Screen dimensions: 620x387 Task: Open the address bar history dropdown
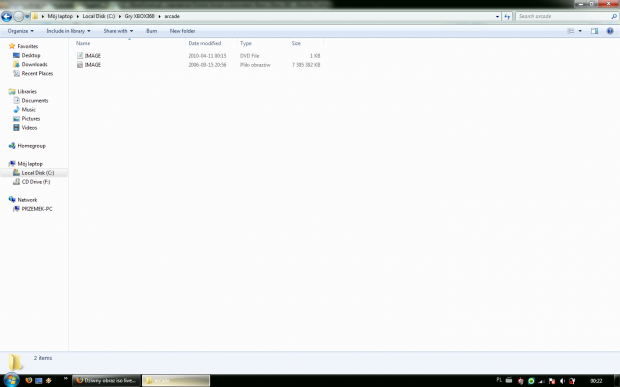497,17
